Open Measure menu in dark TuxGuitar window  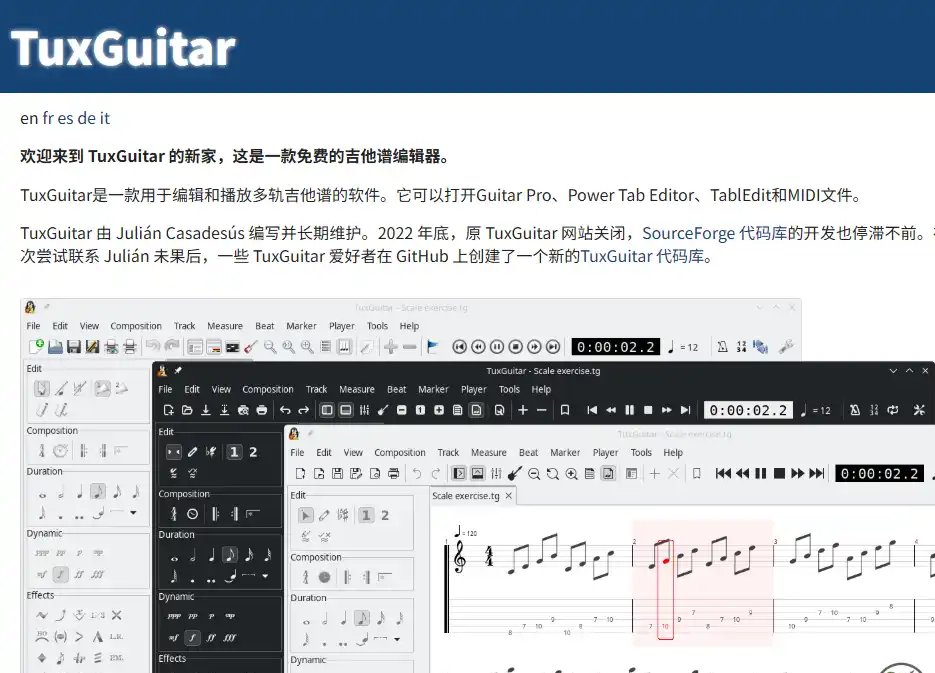(357, 389)
